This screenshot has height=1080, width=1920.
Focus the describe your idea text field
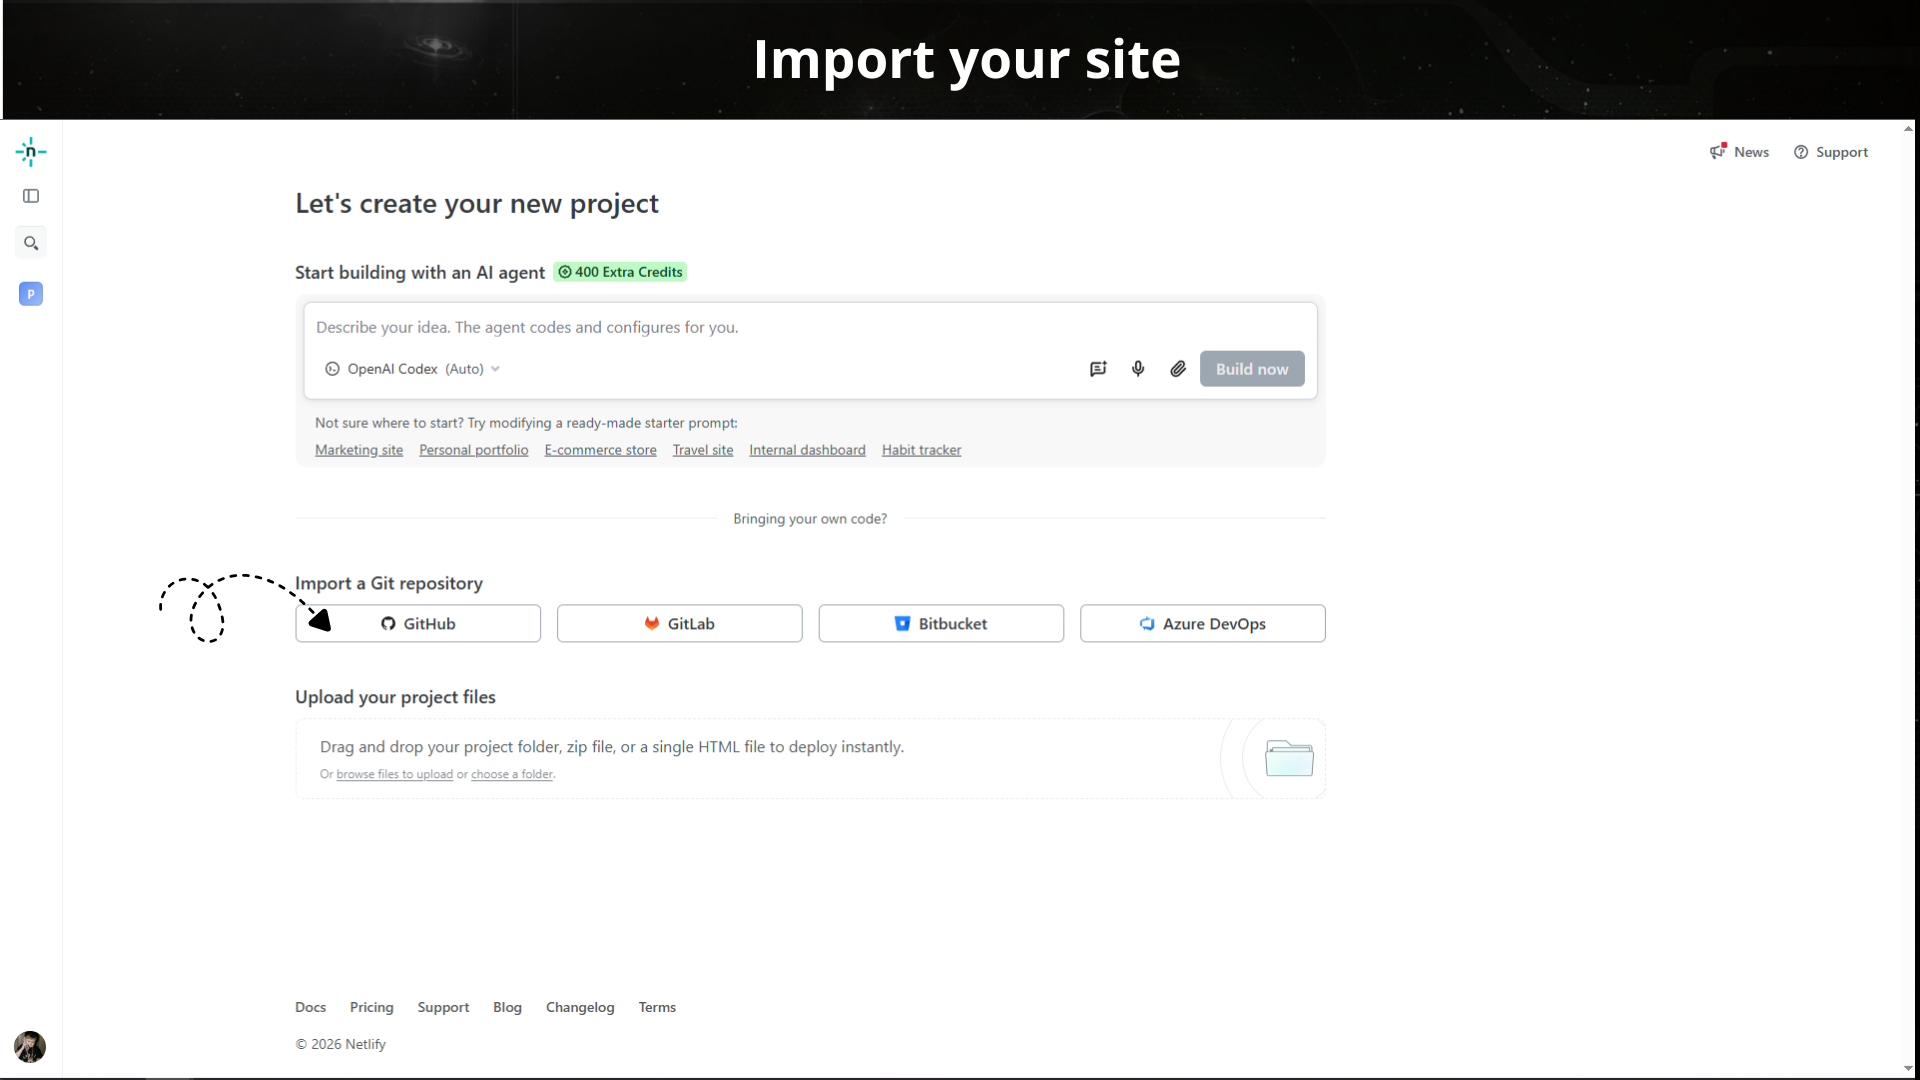coord(810,328)
